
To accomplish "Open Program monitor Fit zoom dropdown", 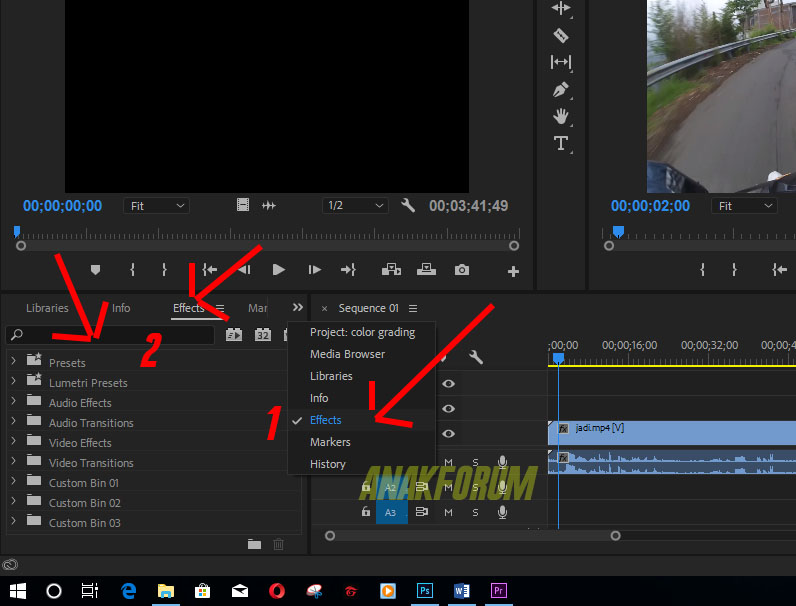I will coord(744,206).
